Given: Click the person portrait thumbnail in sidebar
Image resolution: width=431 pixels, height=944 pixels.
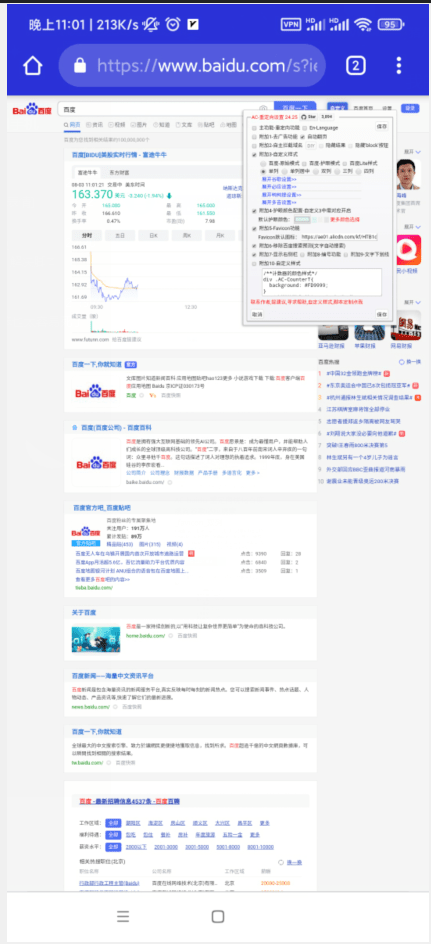Looking at the screenshot, I should (409, 175).
